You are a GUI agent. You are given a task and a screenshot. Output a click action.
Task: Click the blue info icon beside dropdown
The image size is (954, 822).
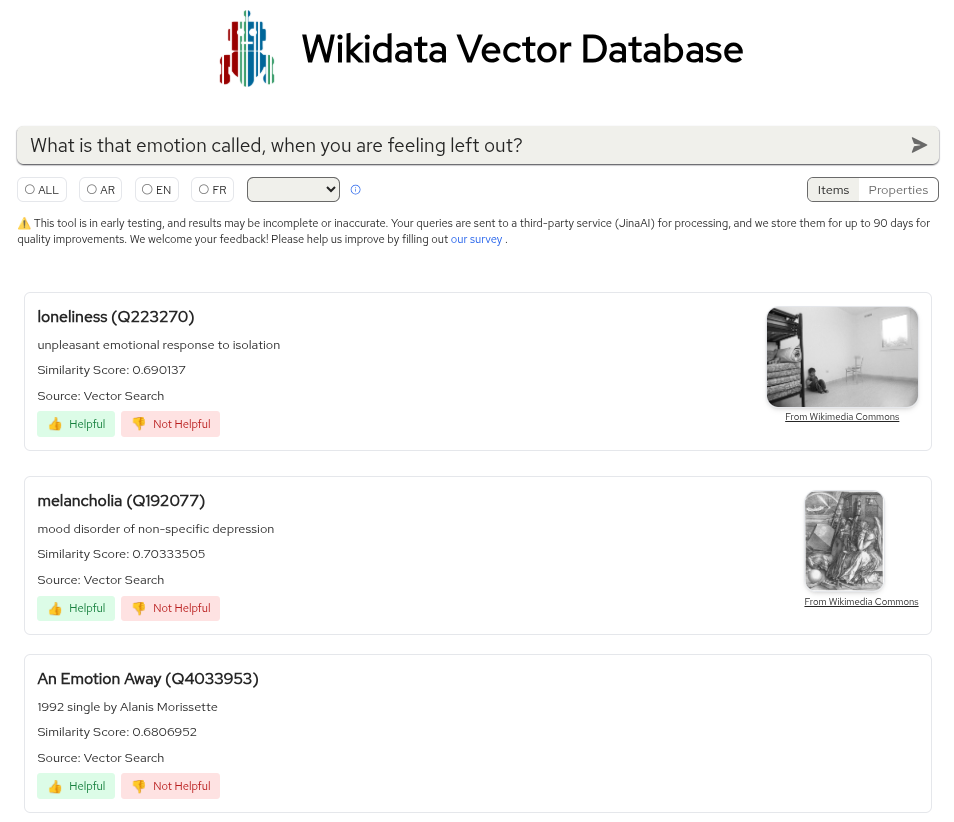355,190
